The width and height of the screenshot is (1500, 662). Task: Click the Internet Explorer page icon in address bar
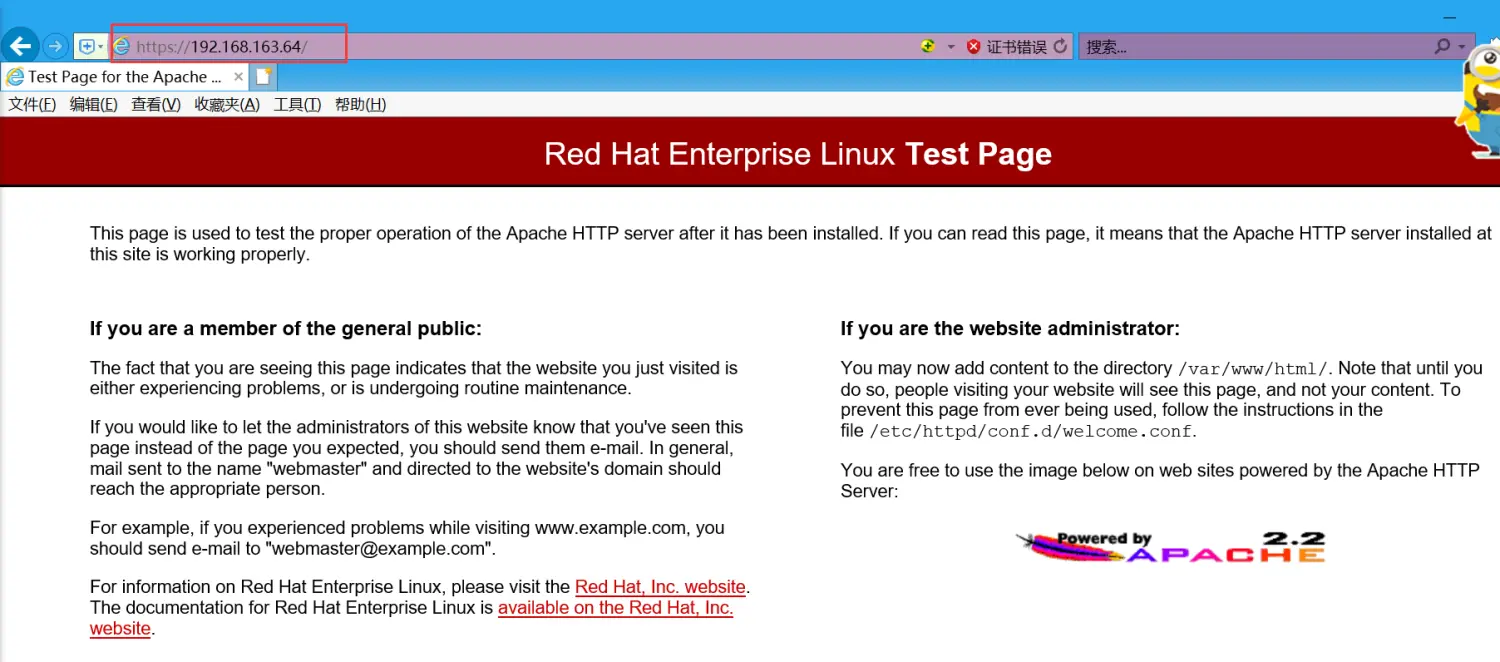[122, 46]
